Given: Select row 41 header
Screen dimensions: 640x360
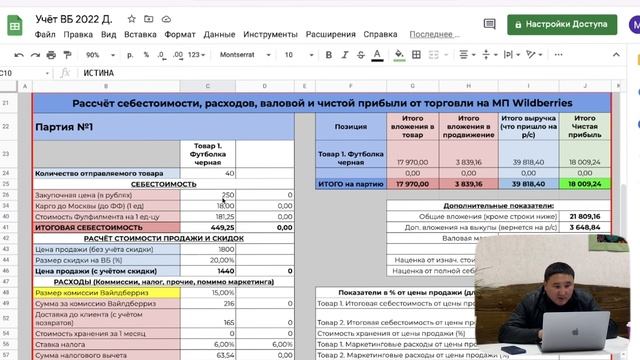Looking at the screenshot, I should [6, 227].
